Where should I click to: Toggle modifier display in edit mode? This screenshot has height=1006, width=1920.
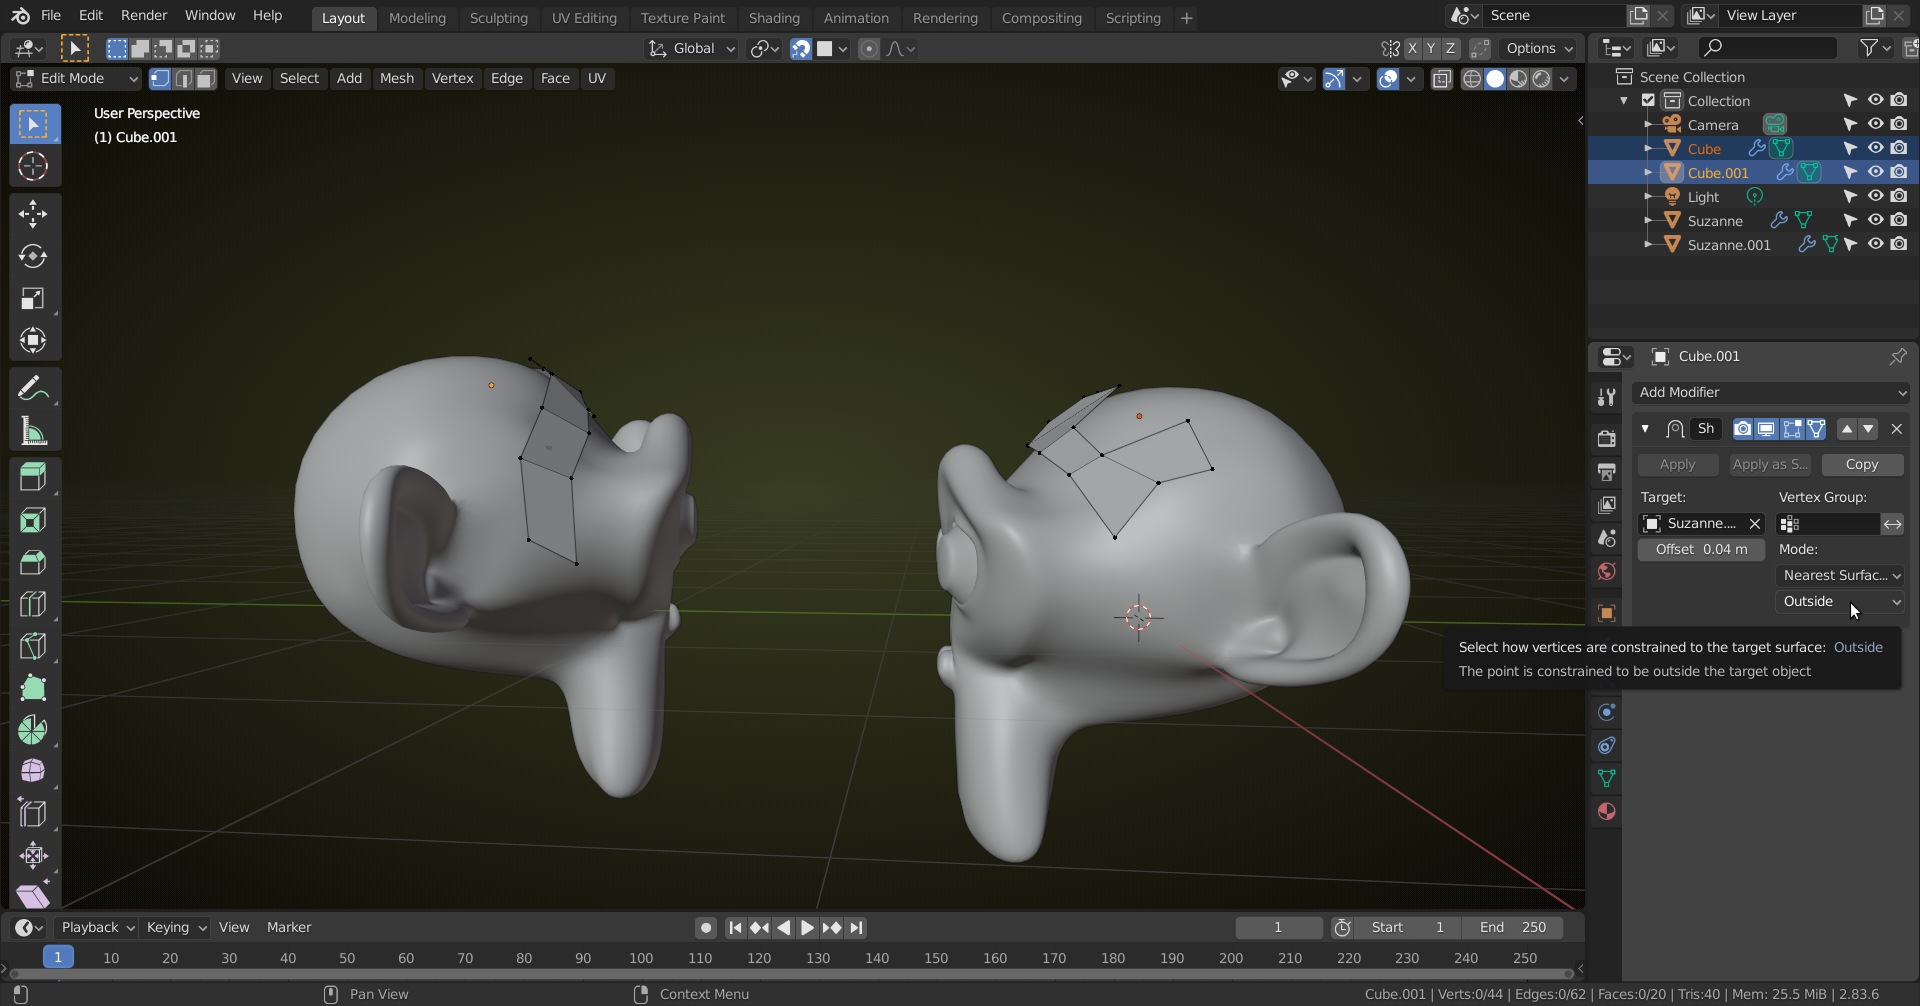click(x=1791, y=429)
